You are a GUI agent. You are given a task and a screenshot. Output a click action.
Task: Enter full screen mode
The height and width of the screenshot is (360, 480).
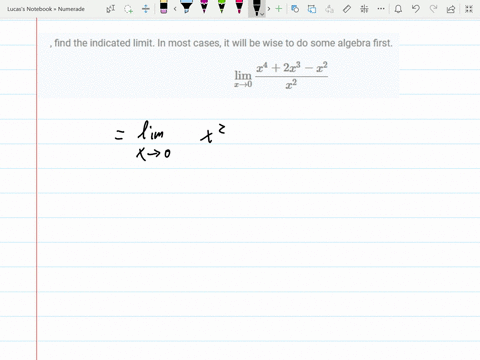click(x=469, y=9)
